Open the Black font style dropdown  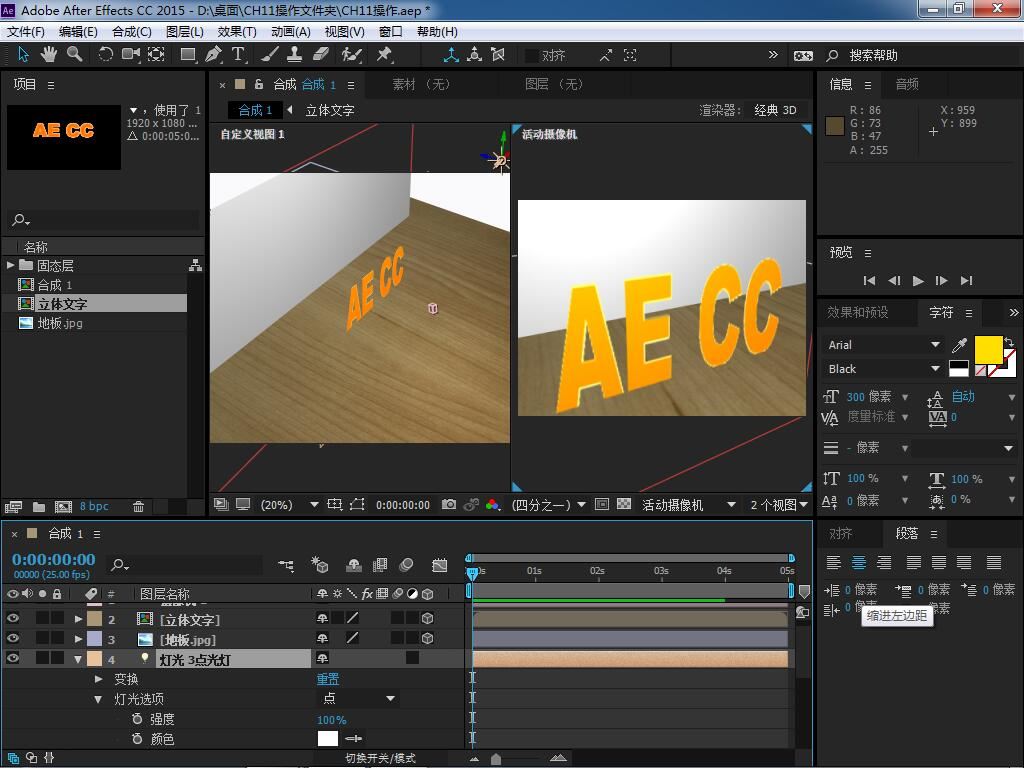pyautogui.click(x=884, y=369)
